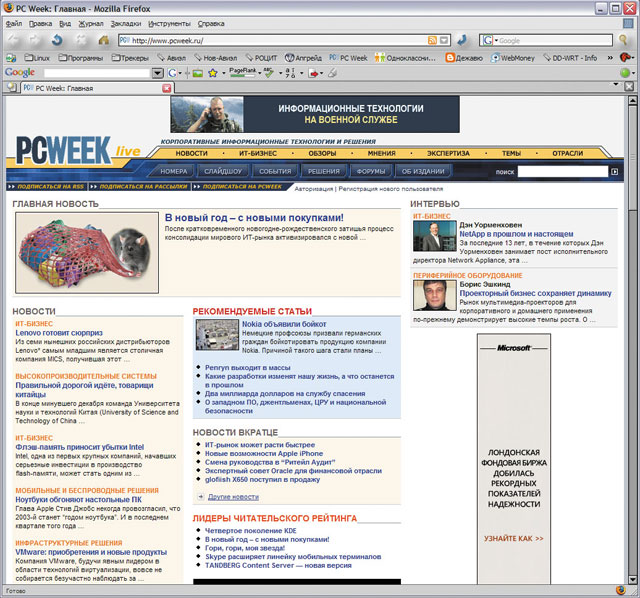Expand the spellcheck dropdown arrow
This screenshot has width=640, height=598.
coord(280,74)
